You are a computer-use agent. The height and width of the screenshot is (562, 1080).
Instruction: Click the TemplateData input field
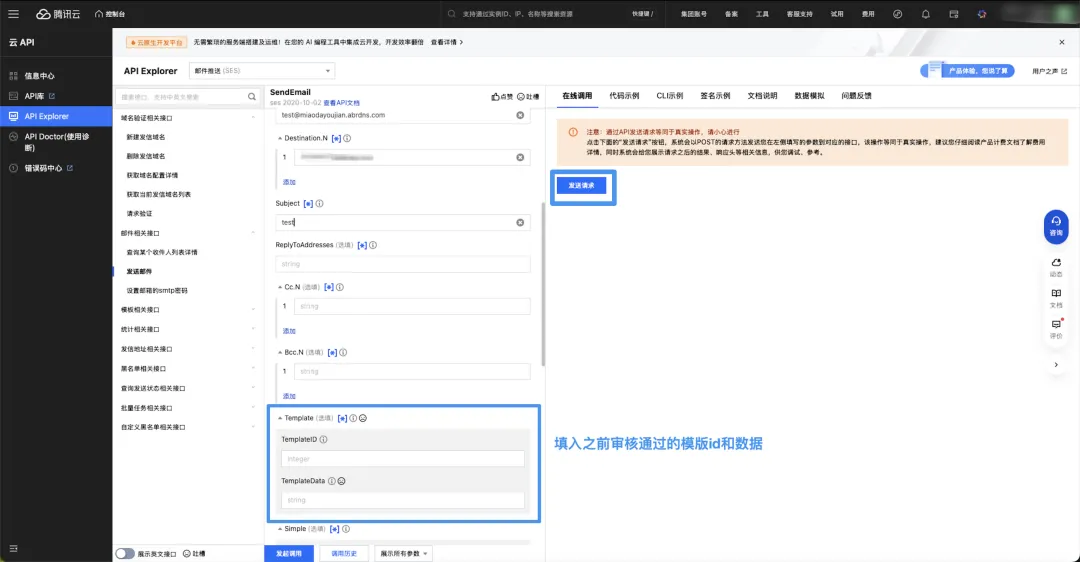(x=402, y=501)
